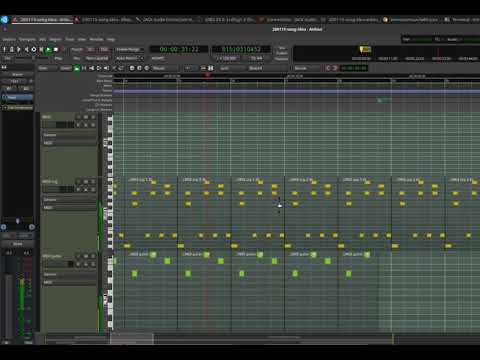Click the play range transport button

click(41, 49)
